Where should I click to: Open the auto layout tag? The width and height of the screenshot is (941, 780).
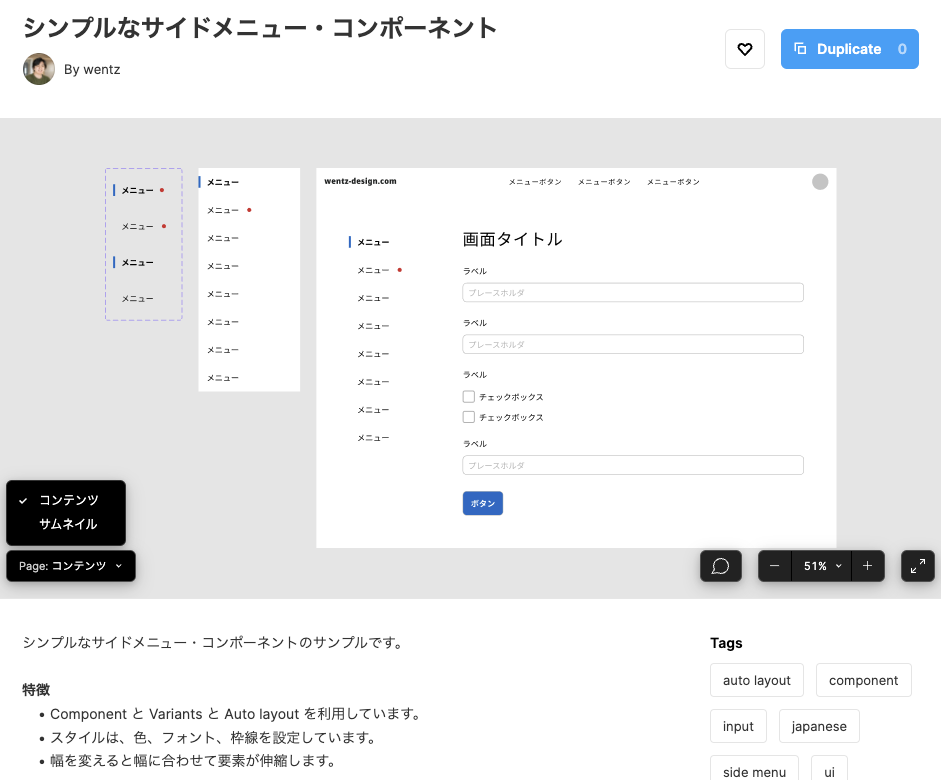(x=756, y=680)
